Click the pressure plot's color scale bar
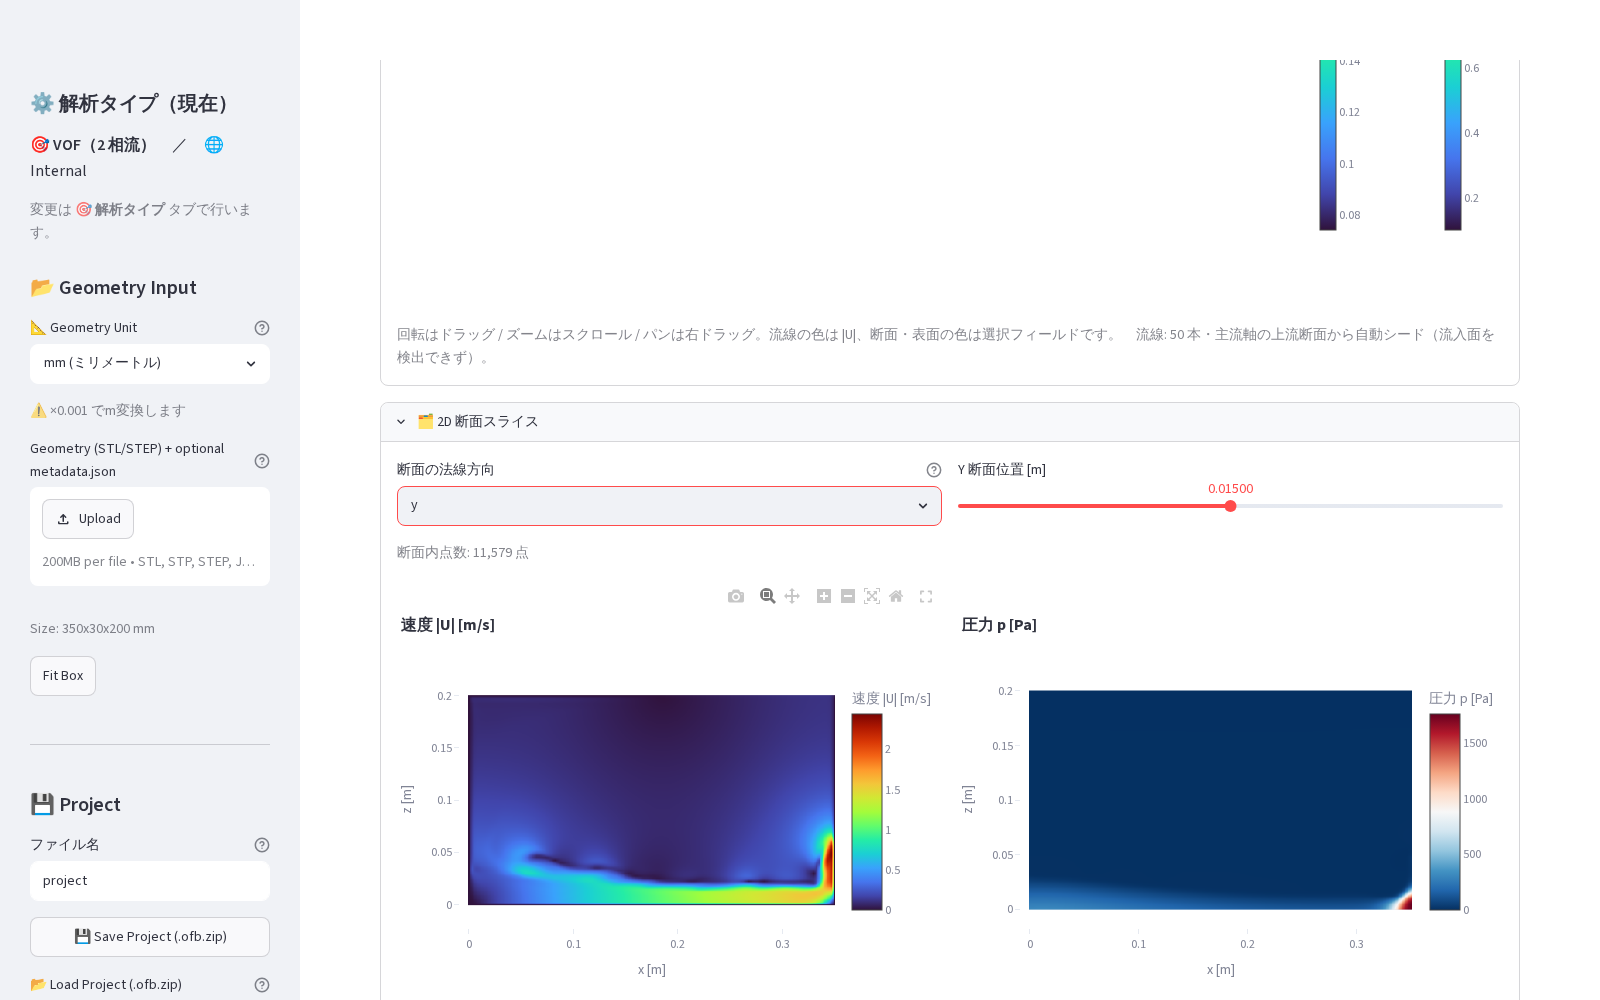Screen dimensions: 1600x1000 (x=1445, y=812)
